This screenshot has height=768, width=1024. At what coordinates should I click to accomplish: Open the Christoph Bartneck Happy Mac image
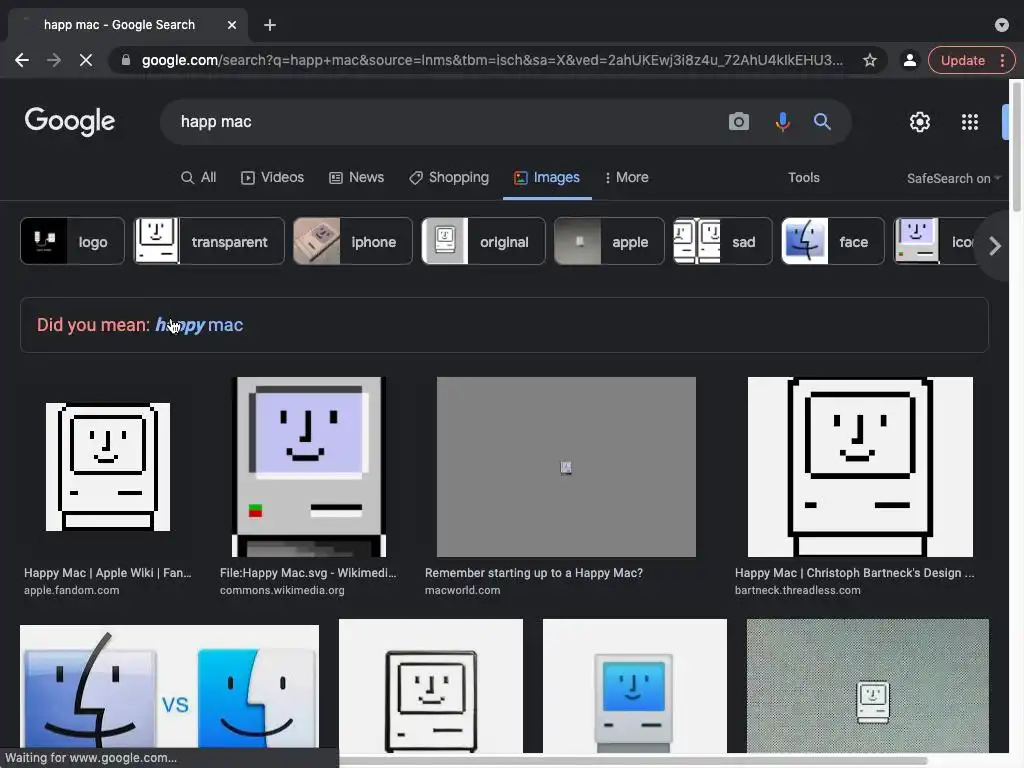point(860,467)
